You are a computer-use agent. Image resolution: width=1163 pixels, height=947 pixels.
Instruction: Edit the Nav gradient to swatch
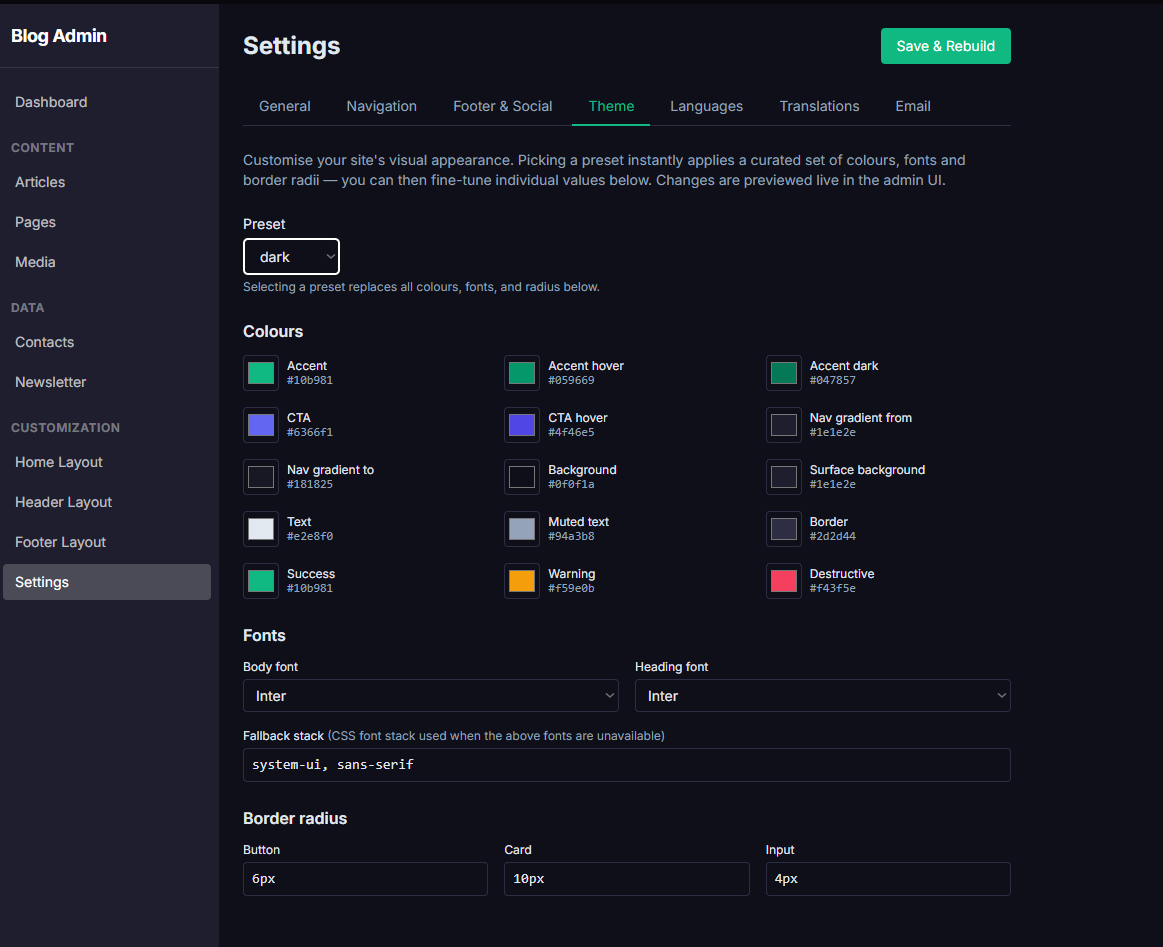coord(261,477)
